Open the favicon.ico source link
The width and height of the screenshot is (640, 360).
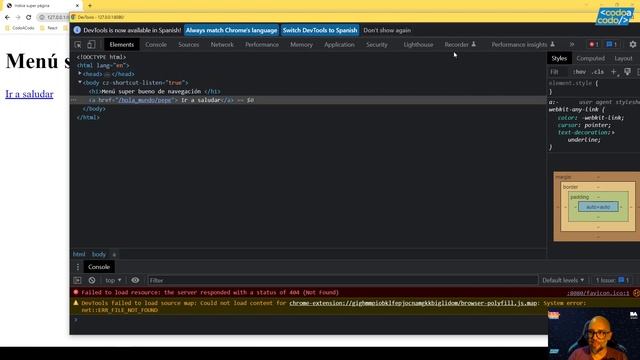pyautogui.click(x=598, y=293)
